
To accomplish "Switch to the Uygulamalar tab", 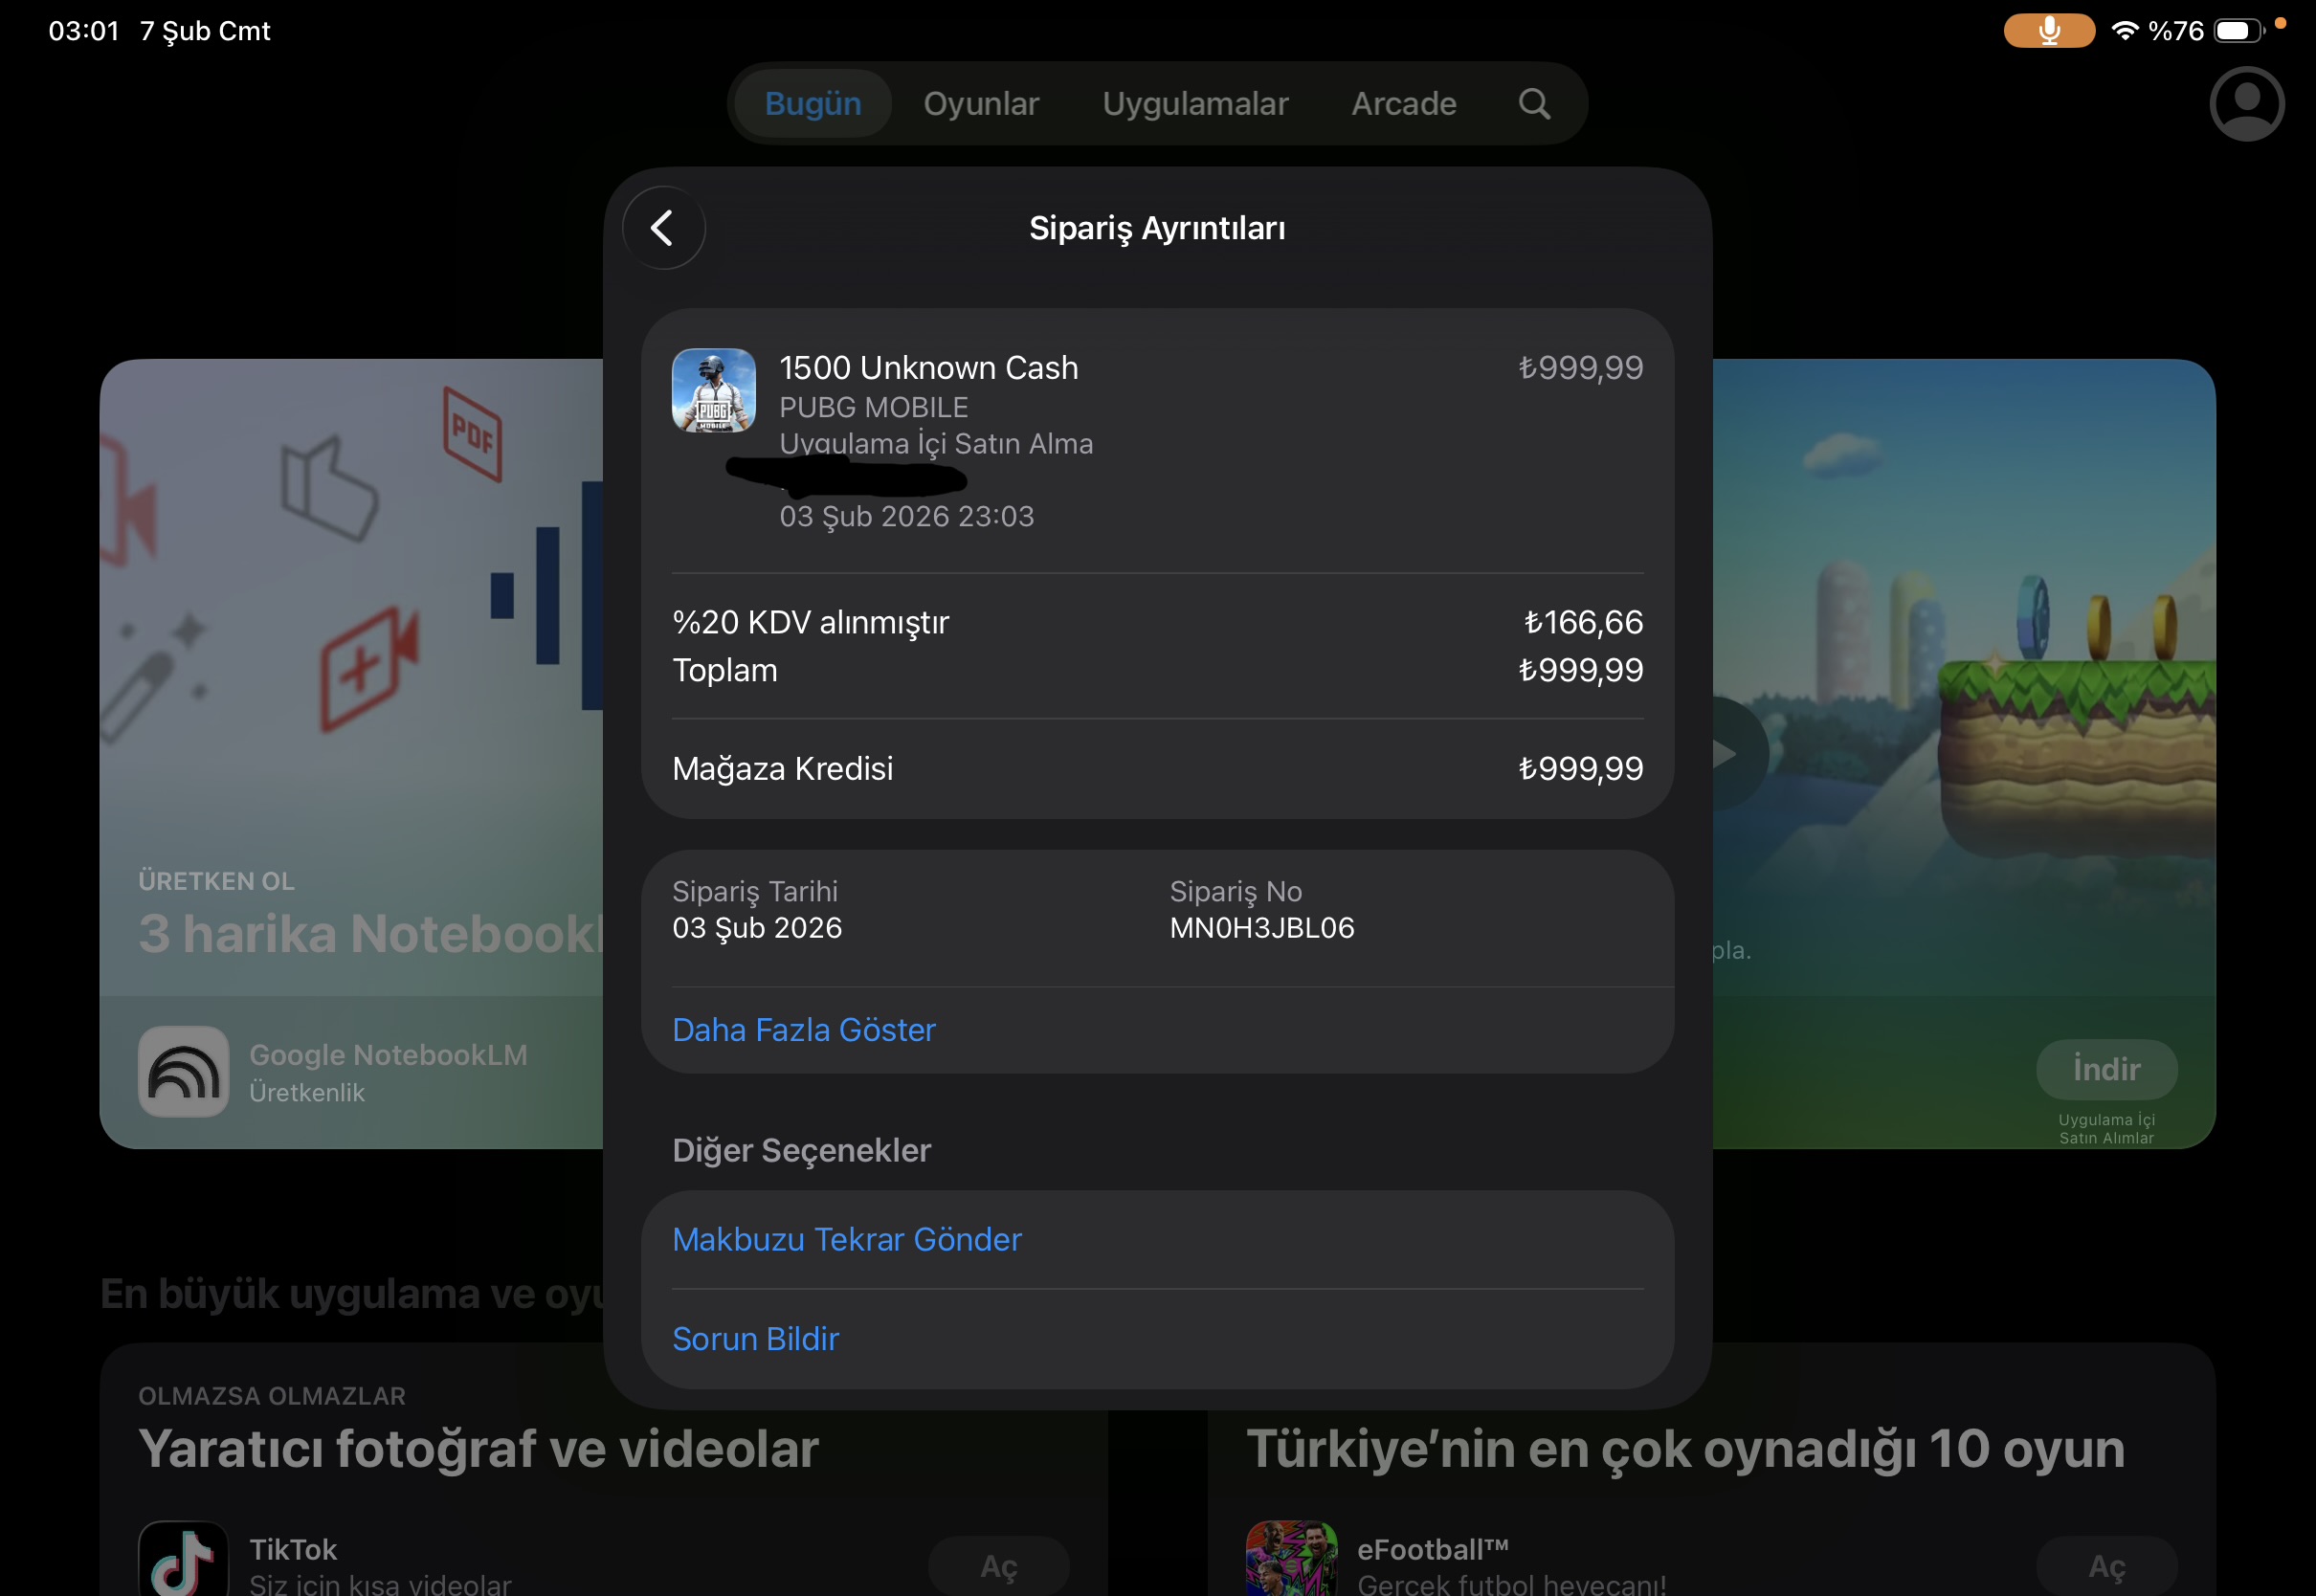I will point(1195,104).
